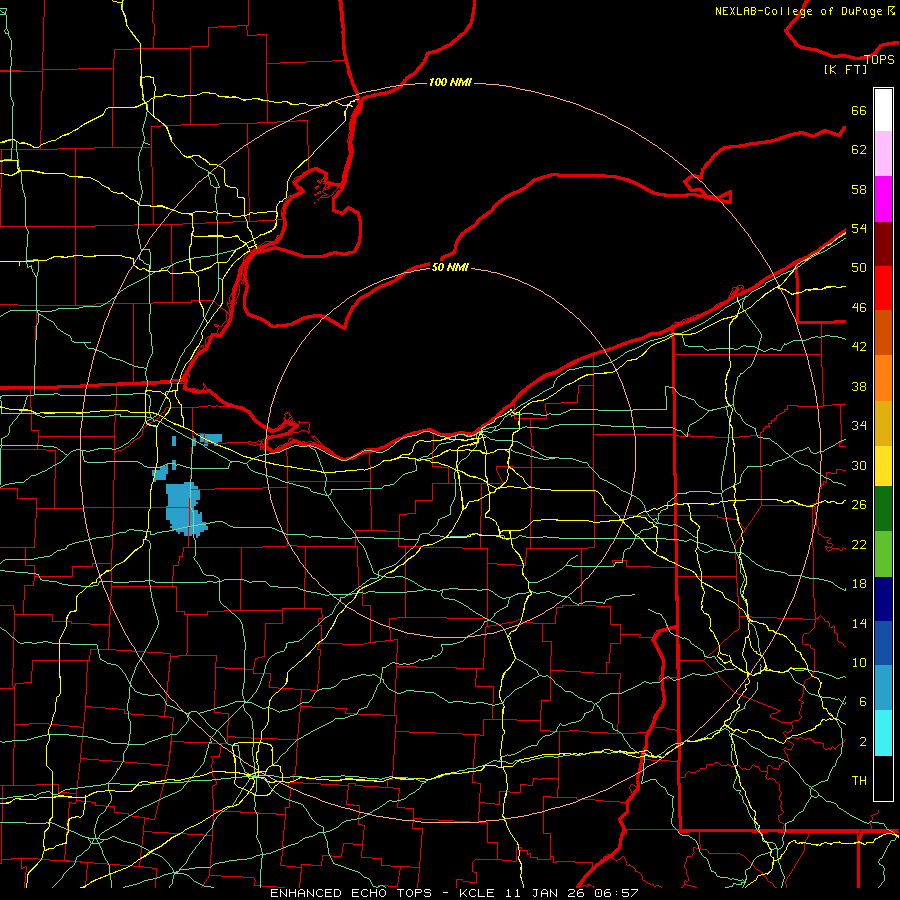Viewport: 900px width, 900px height.
Task: Click the '62' legend value
Action: coord(859,150)
